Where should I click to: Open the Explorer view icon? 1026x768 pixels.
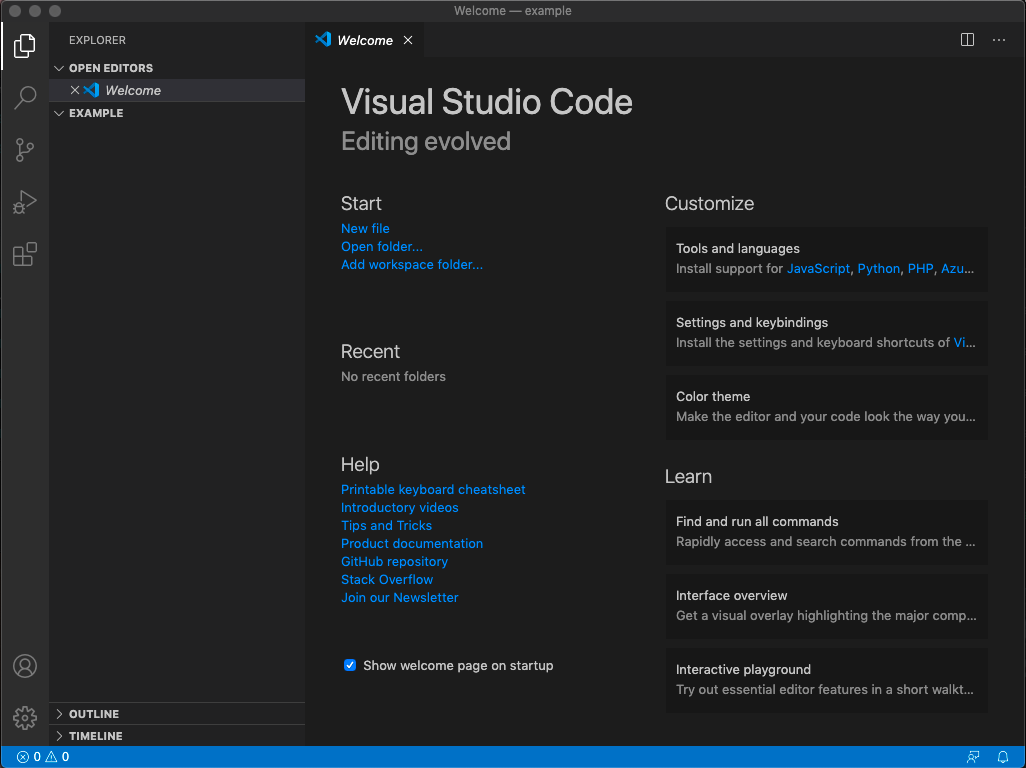[24, 45]
